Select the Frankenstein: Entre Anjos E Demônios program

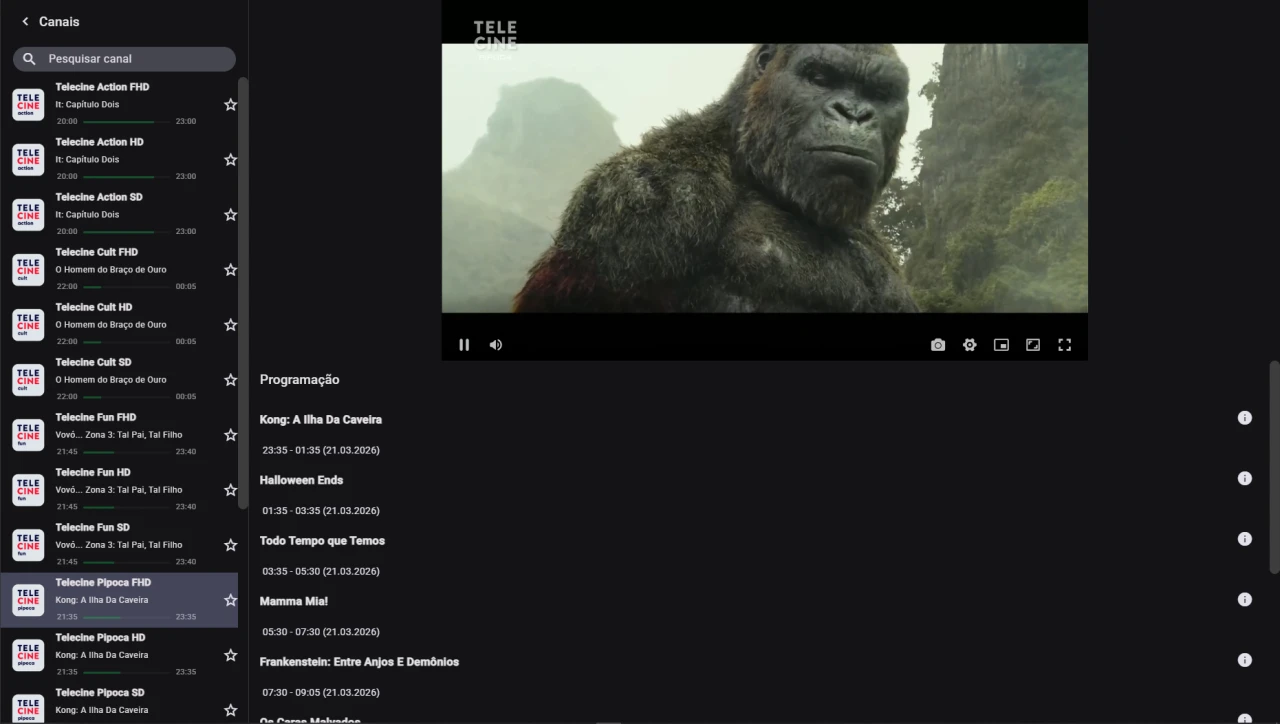click(359, 661)
